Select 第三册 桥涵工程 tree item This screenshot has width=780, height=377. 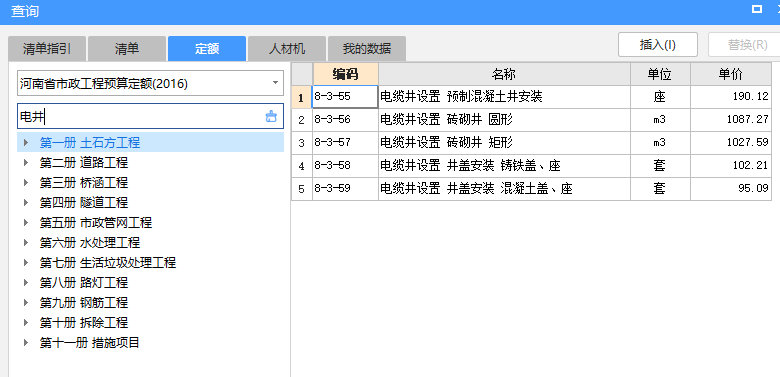pos(84,183)
